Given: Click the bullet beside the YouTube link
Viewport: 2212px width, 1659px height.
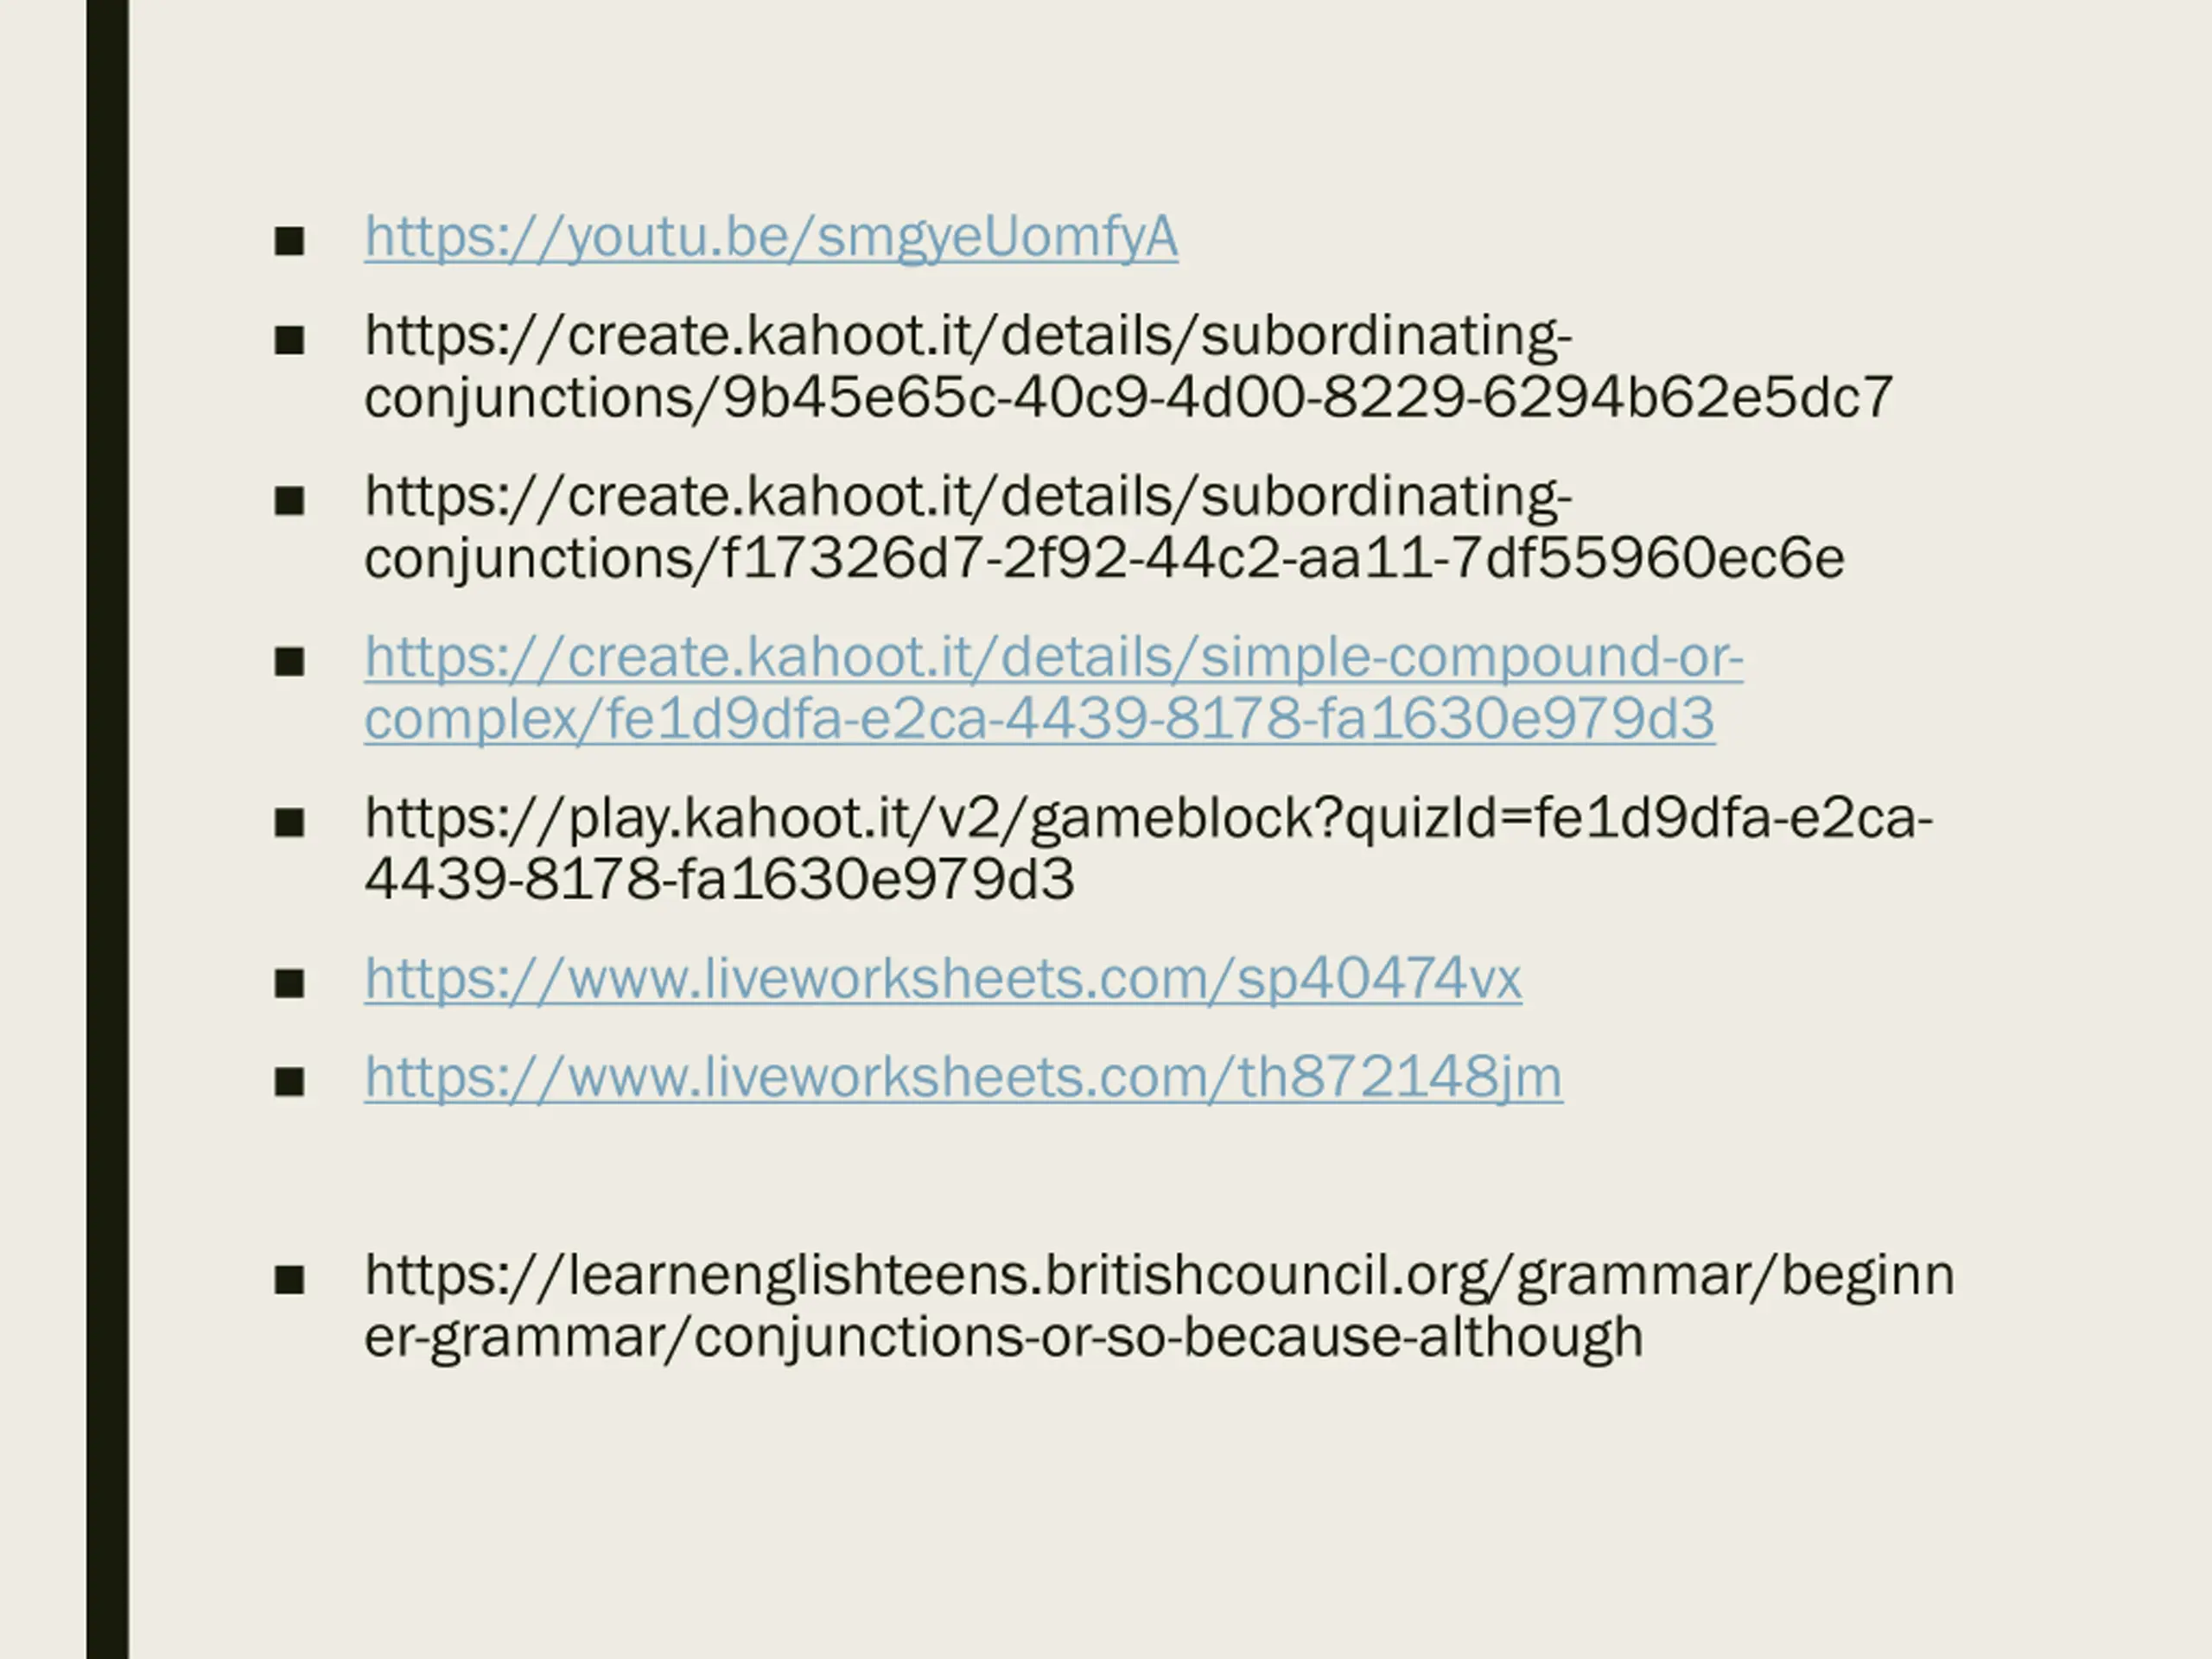Looking at the screenshot, I should pyautogui.click(x=289, y=241).
